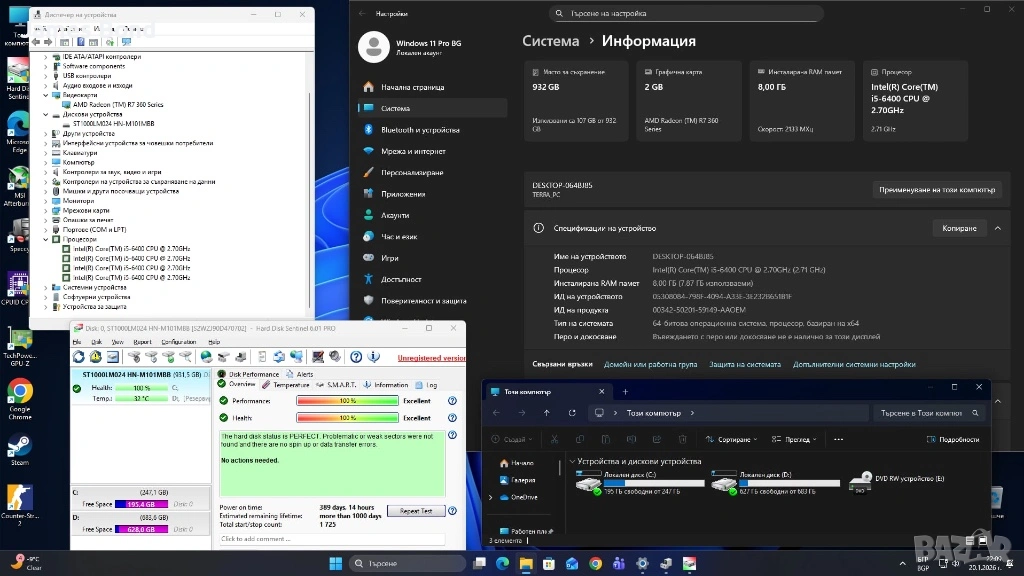Open the Configuration menu in Hard Disk Sentinel

pyautogui.click(x=179, y=342)
